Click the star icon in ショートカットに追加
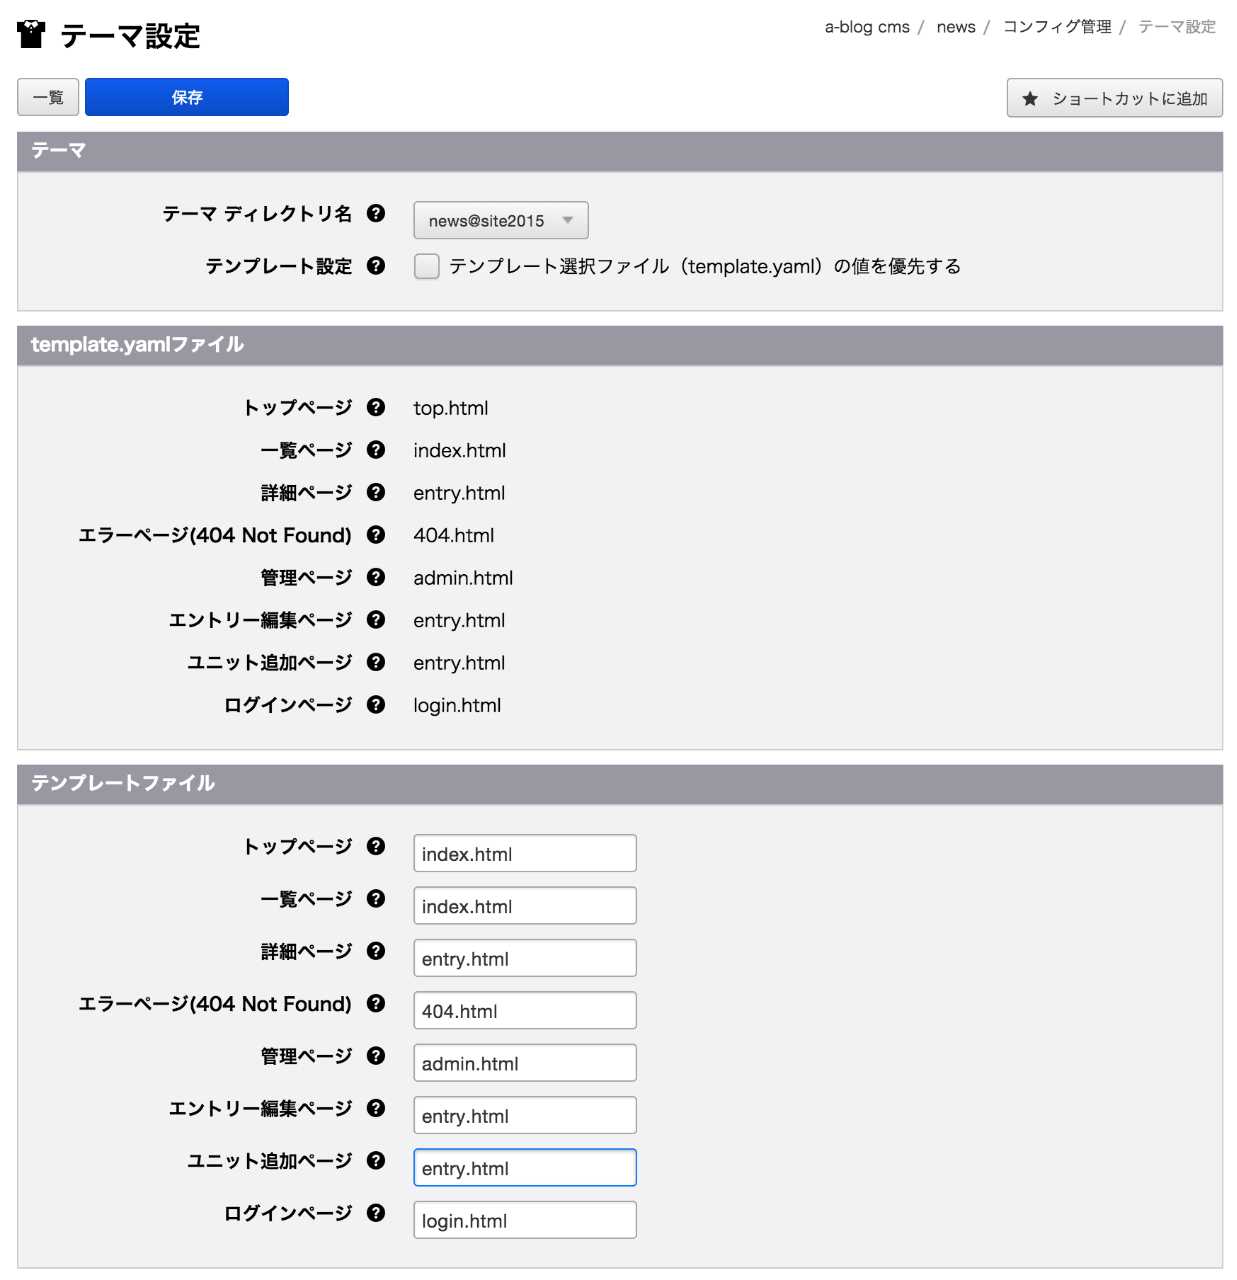The image size is (1237, 1280). click(1029, 97)
